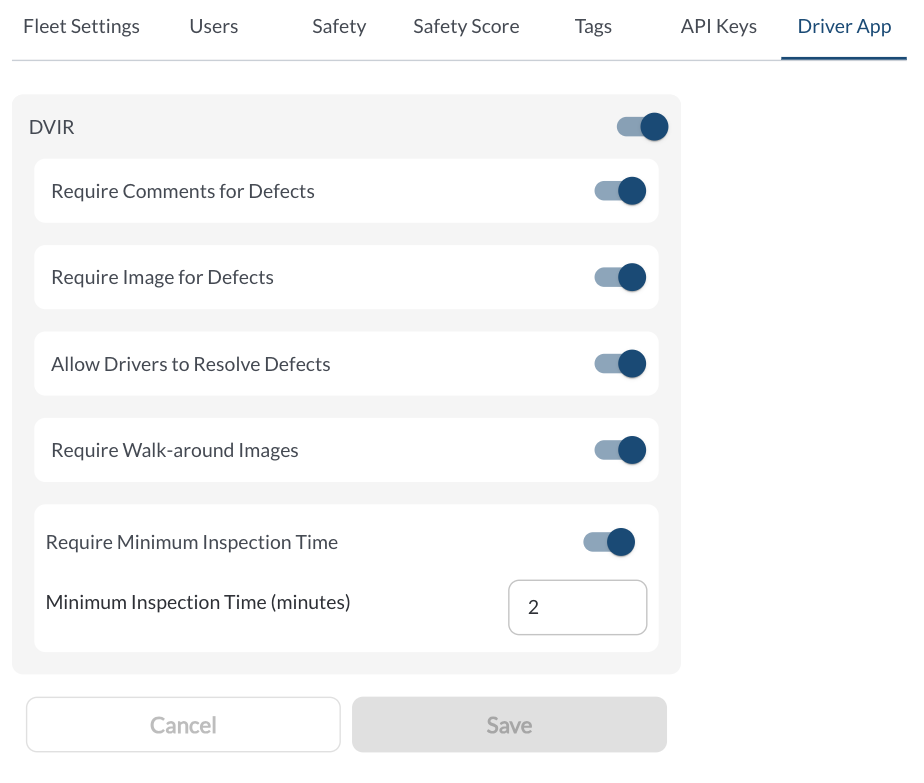Click the minimum inspection time minutes field
Image resolution: width=924 pixels, height=783 pixels.
(577, 607)
